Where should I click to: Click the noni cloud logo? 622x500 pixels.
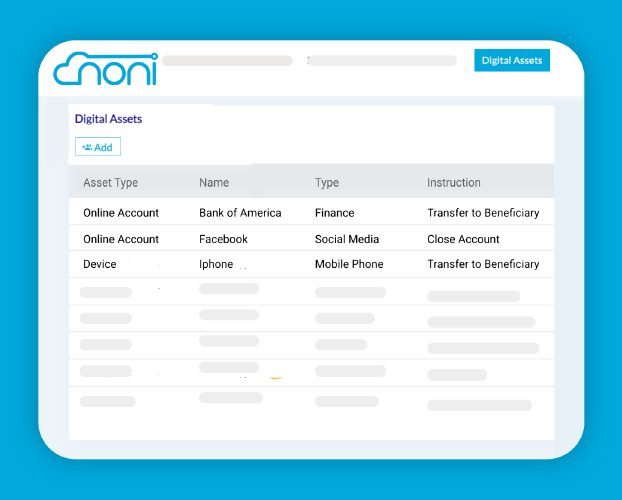coord(106,69)
